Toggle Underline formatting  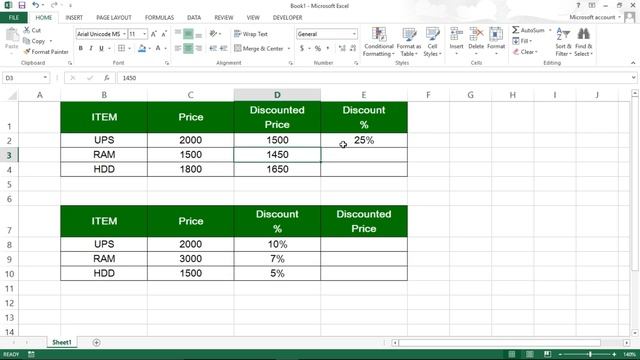pyautogui.click(x=101, y=48)
